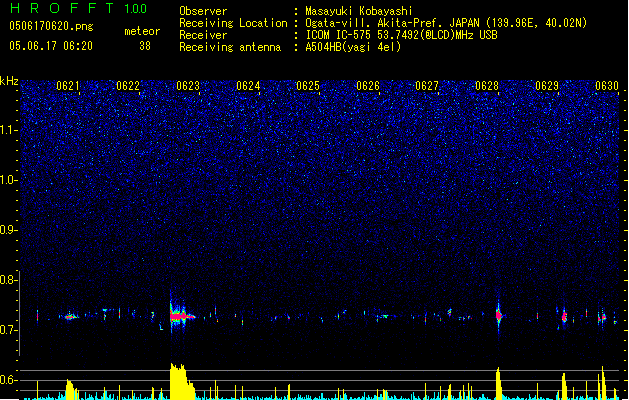The image size is (629, 400).
Task: Select the Ogata-vill. Akita-Pref. JAPAN location text
Action: click(446, 23)
